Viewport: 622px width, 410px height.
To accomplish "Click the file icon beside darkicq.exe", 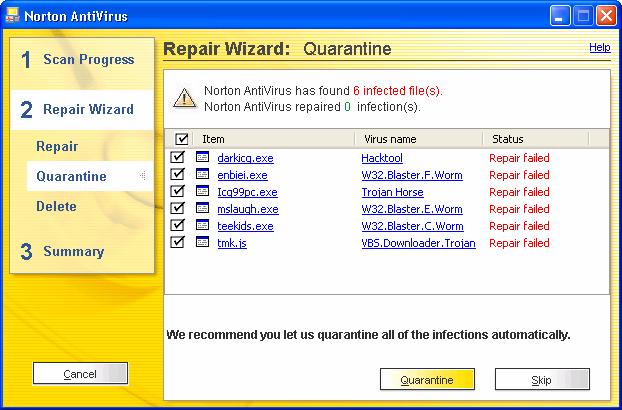I will (x=202, y=157).
